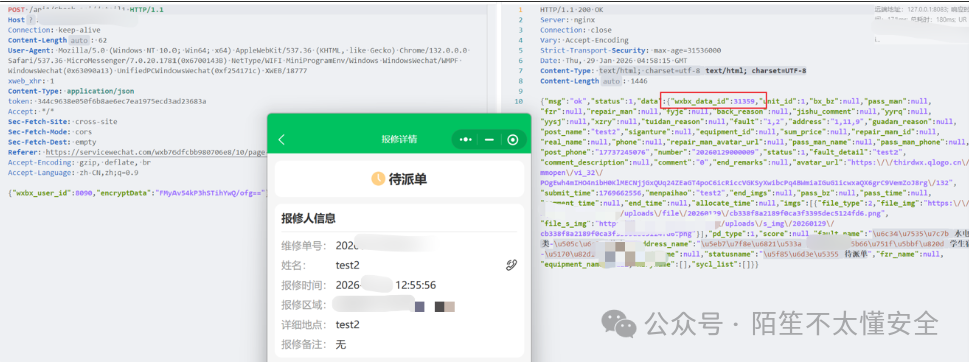Viewport: 969px width, 362px height.
Task: Click the Connection: close response header
Action: tap(576, 30)
